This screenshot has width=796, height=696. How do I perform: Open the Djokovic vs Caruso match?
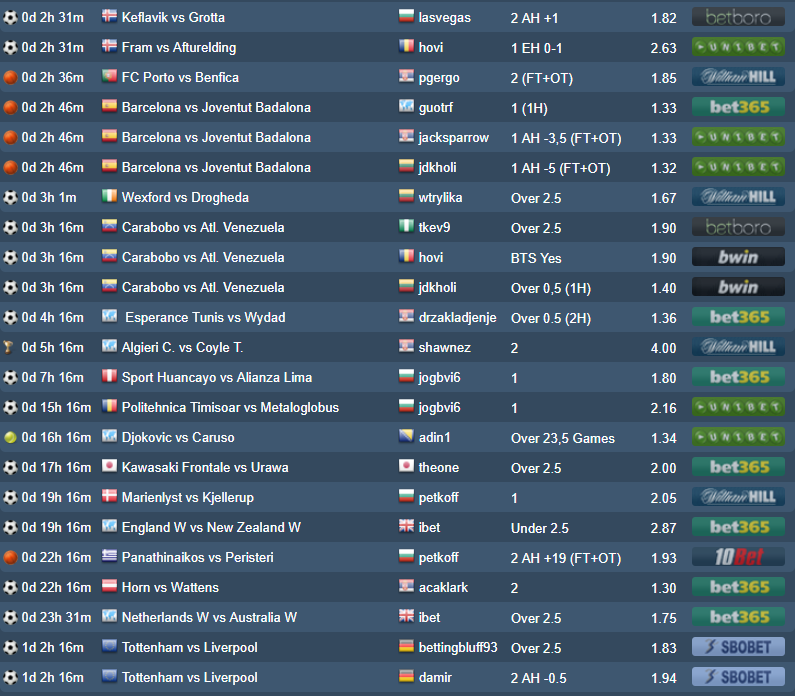point(178,437)
